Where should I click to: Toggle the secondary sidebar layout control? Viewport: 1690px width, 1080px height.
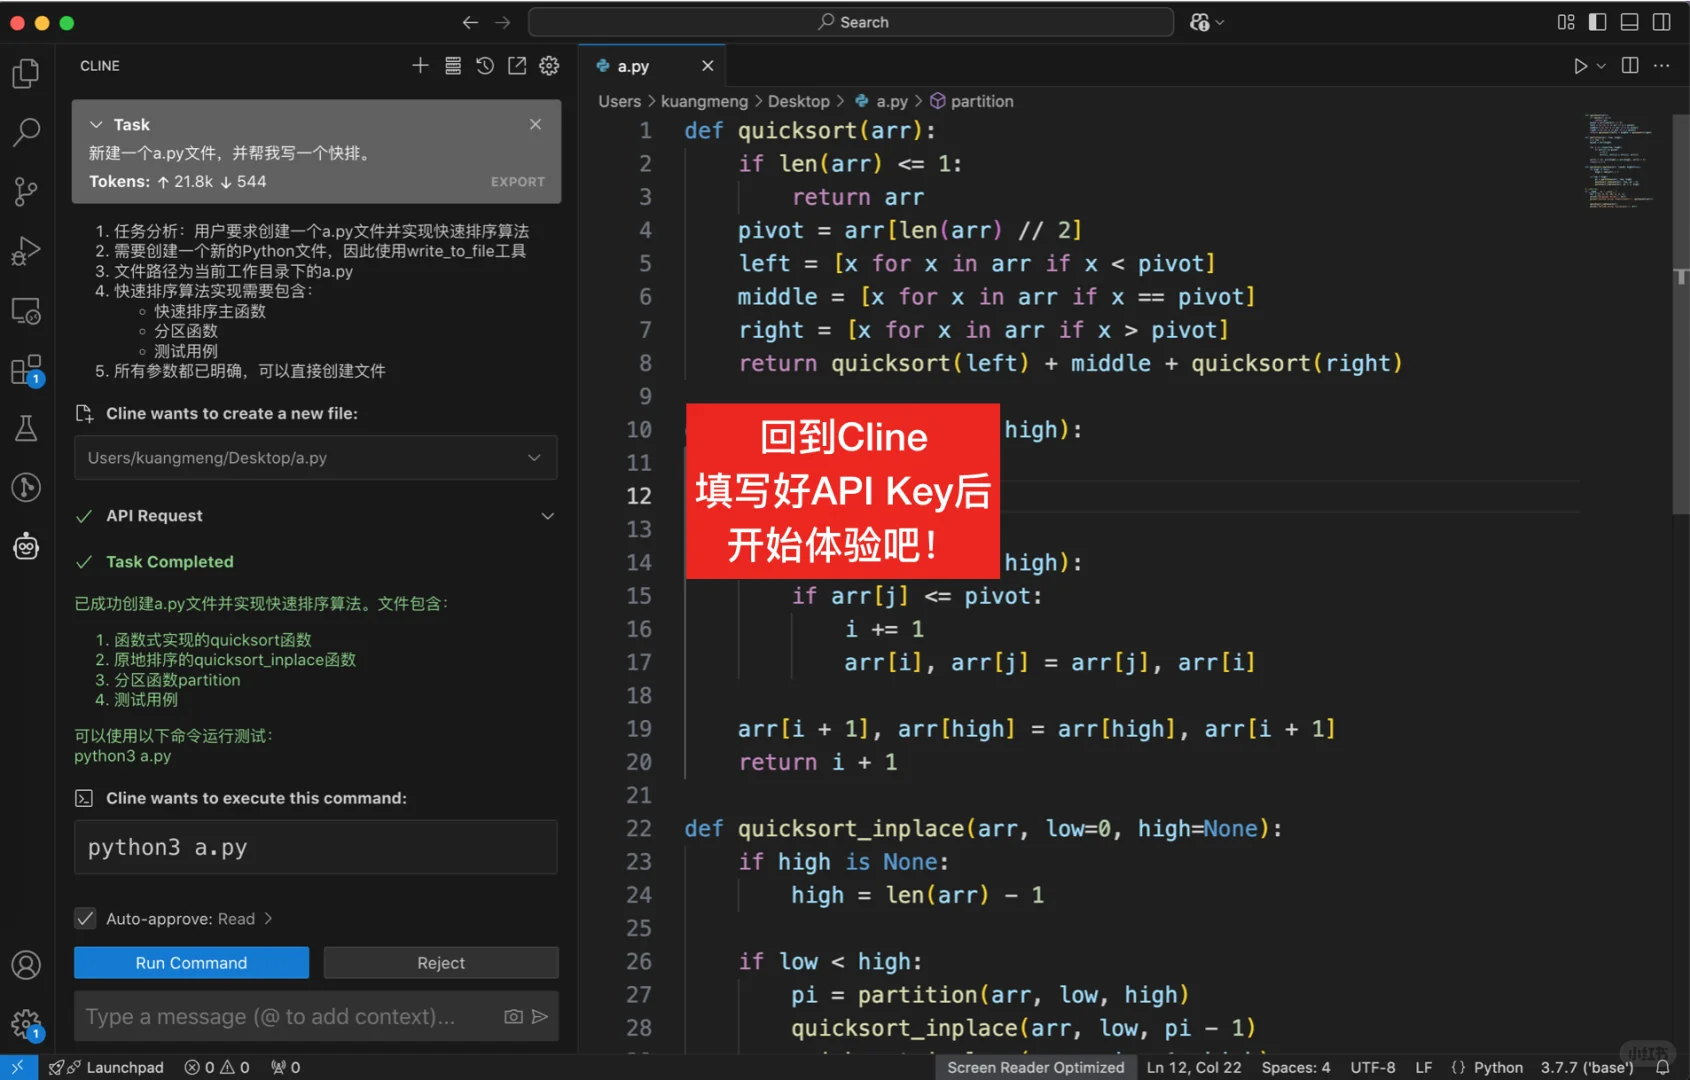click(1662, 21)
